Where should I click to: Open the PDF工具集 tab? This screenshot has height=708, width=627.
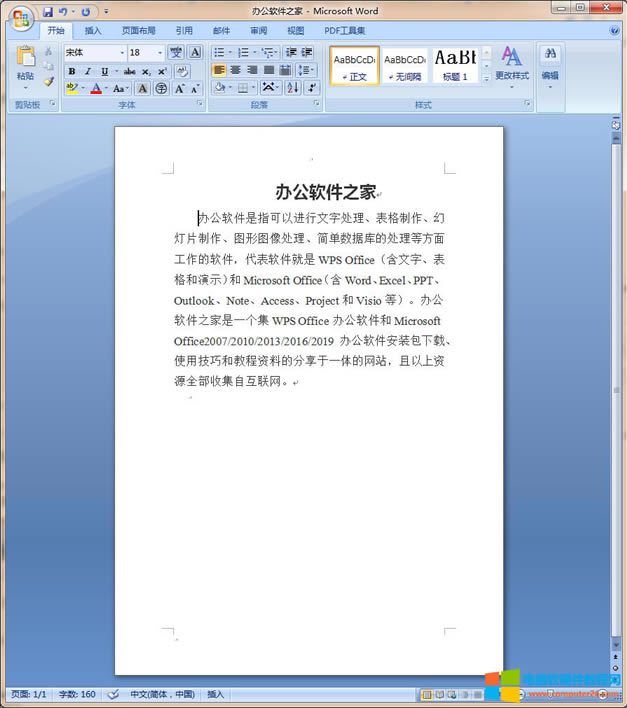point(344,31)
